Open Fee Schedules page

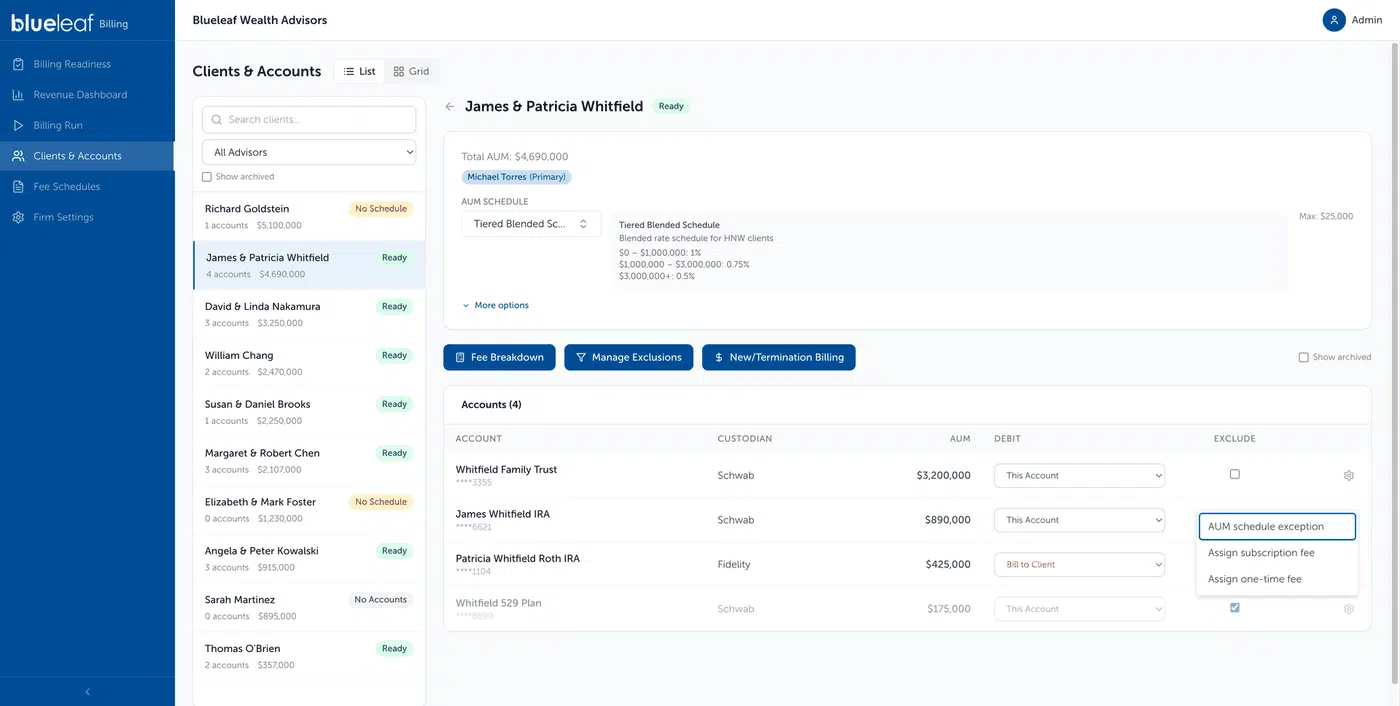point(87,187)
